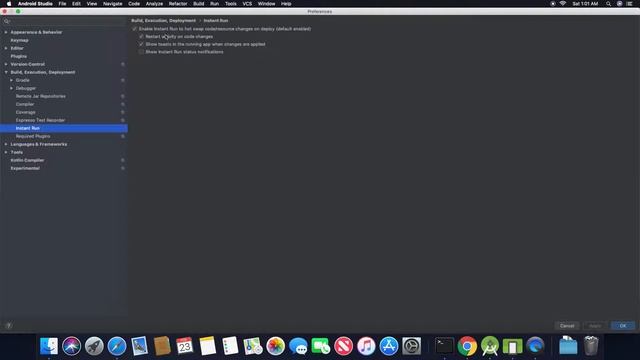Open Mail stamp icon in dock
Viewport: 640px width, 360px height.
(140, 346)
